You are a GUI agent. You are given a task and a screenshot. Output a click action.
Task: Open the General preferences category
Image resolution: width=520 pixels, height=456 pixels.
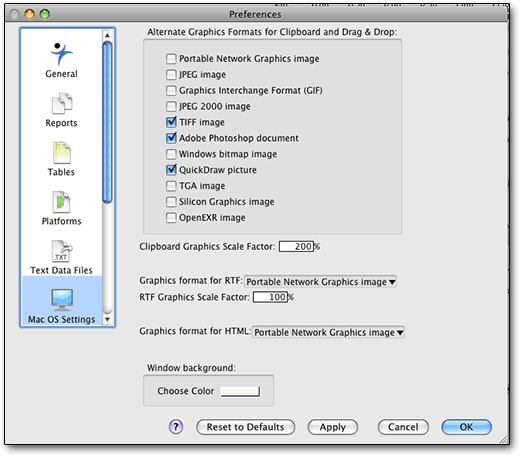[x=61, y=60]
